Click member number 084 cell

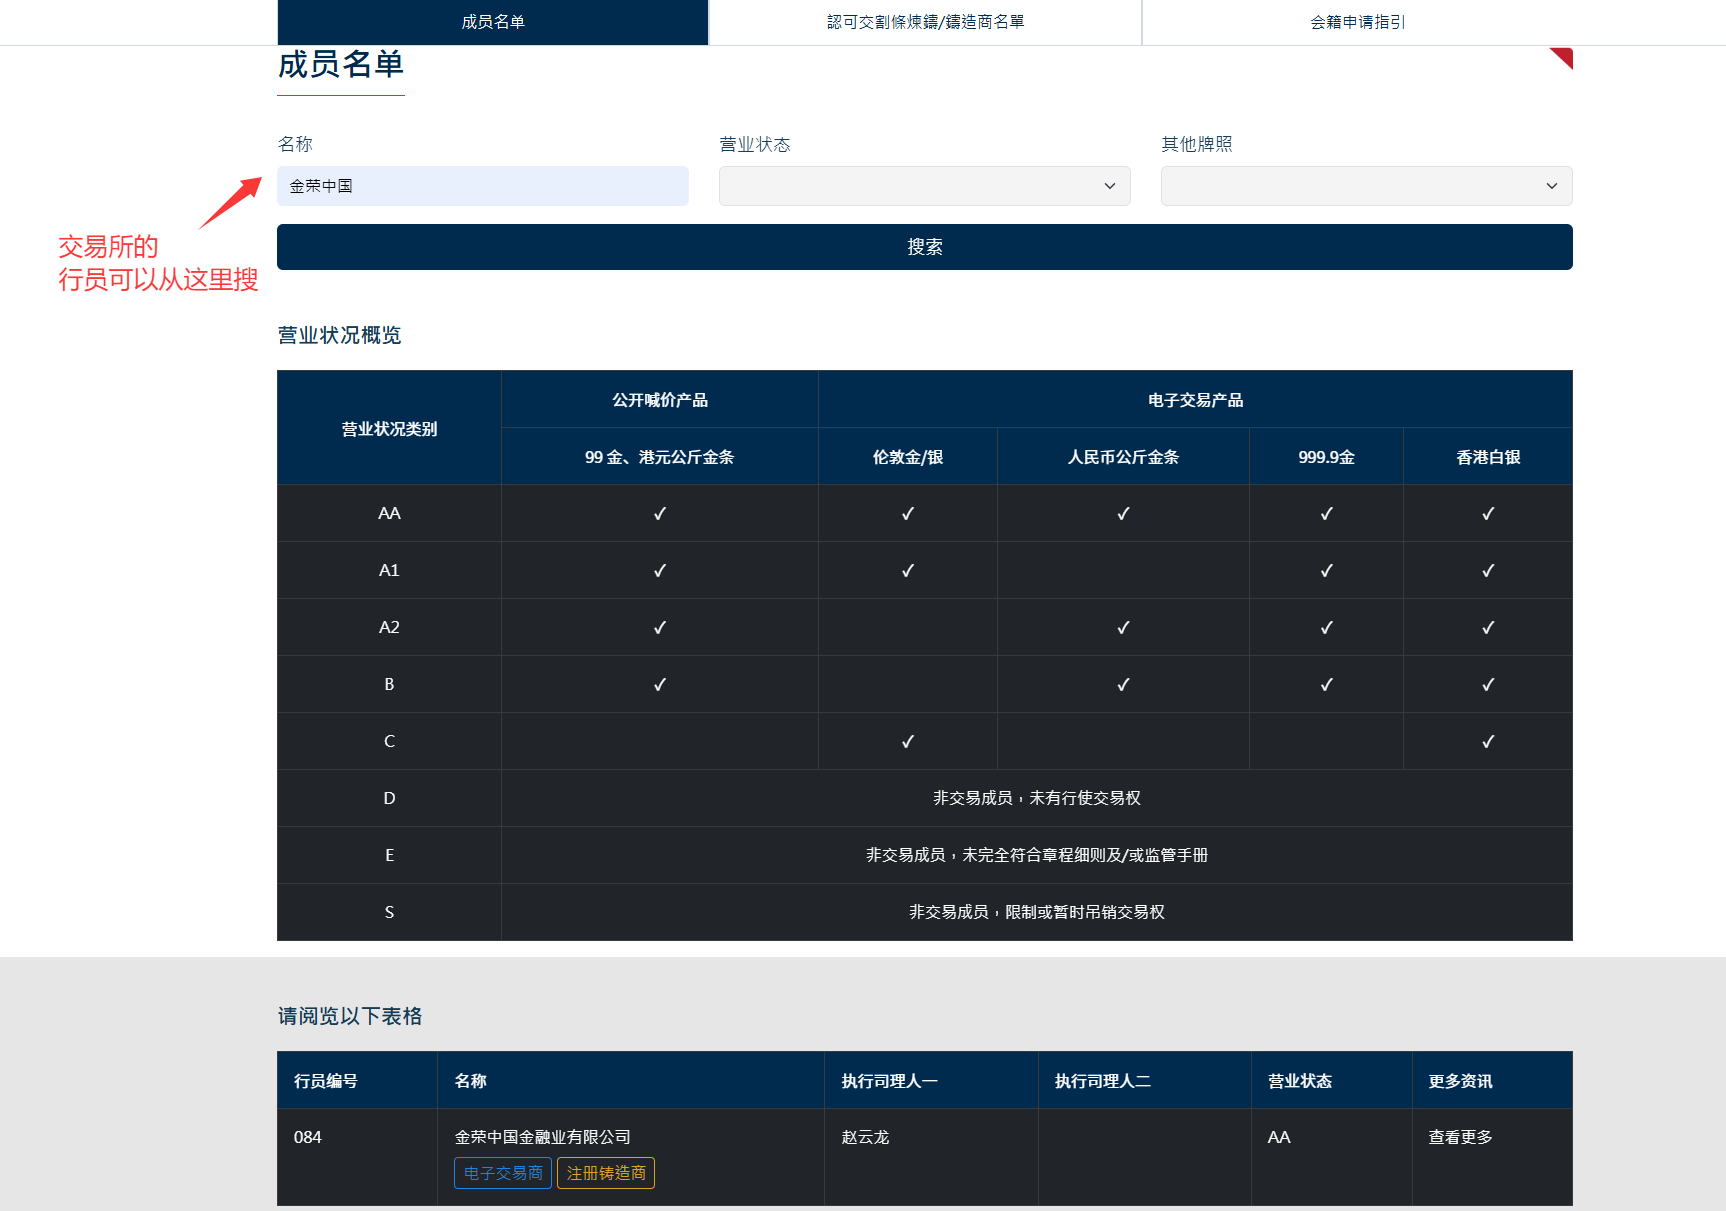[x=357, y=1156]
